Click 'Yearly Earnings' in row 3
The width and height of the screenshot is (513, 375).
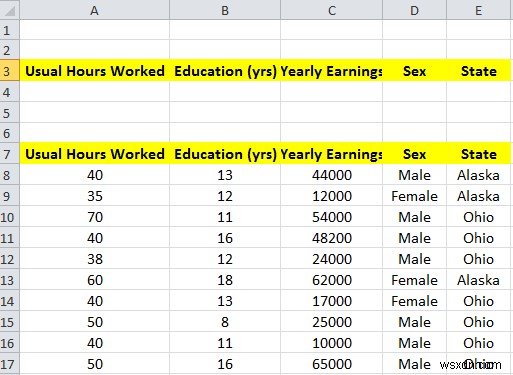tap(331, 71)
